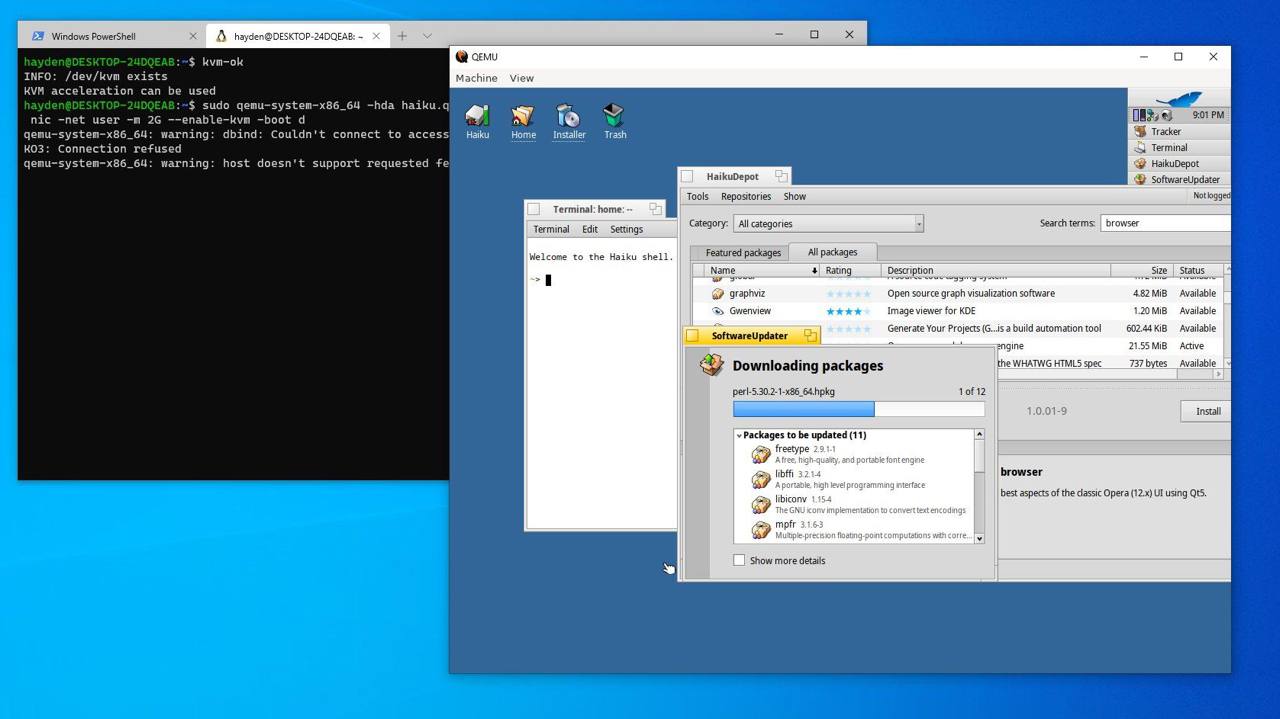The image size is (1280, 719).
Task: Open the HaikuDepot Tools menu
Action: click(x=697, y=196)
